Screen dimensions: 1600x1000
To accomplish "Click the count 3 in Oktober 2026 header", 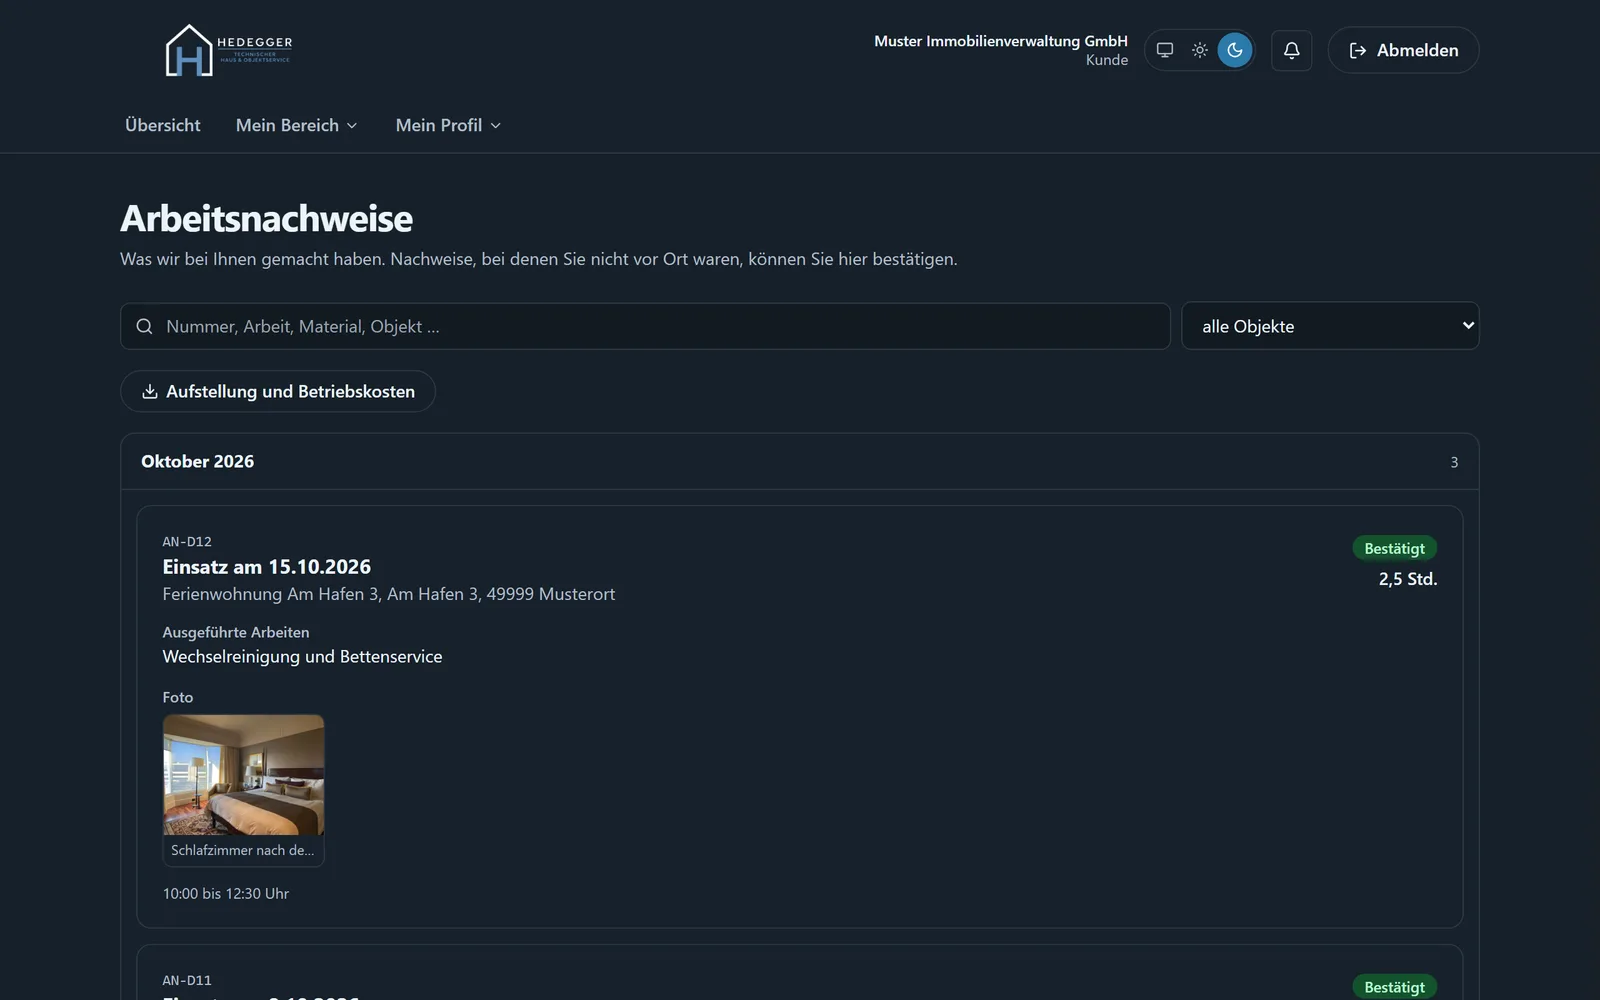I will [x=1454, y=462].
